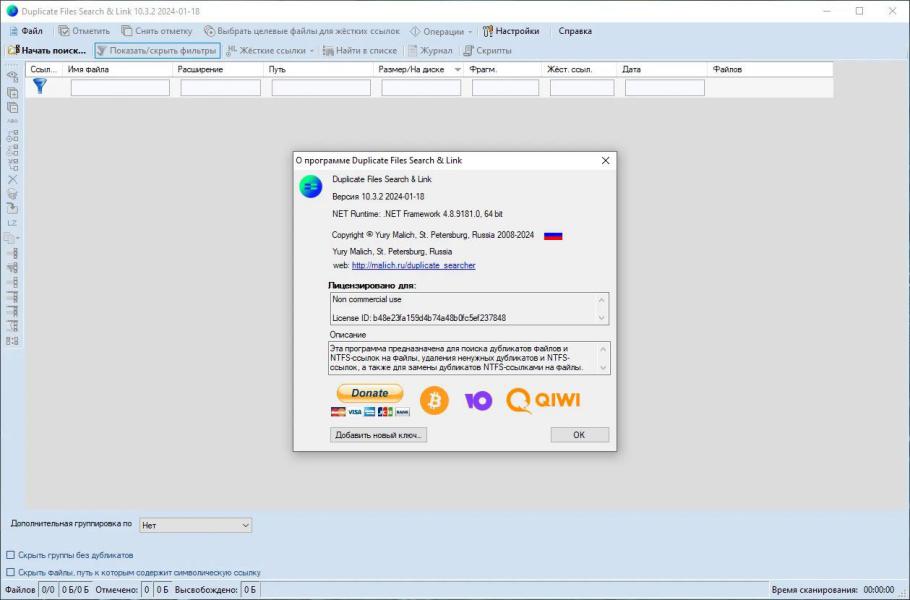
Task: Click Найти в списке toolbar button
Action: pyautogui.click(x=360, y=50)
